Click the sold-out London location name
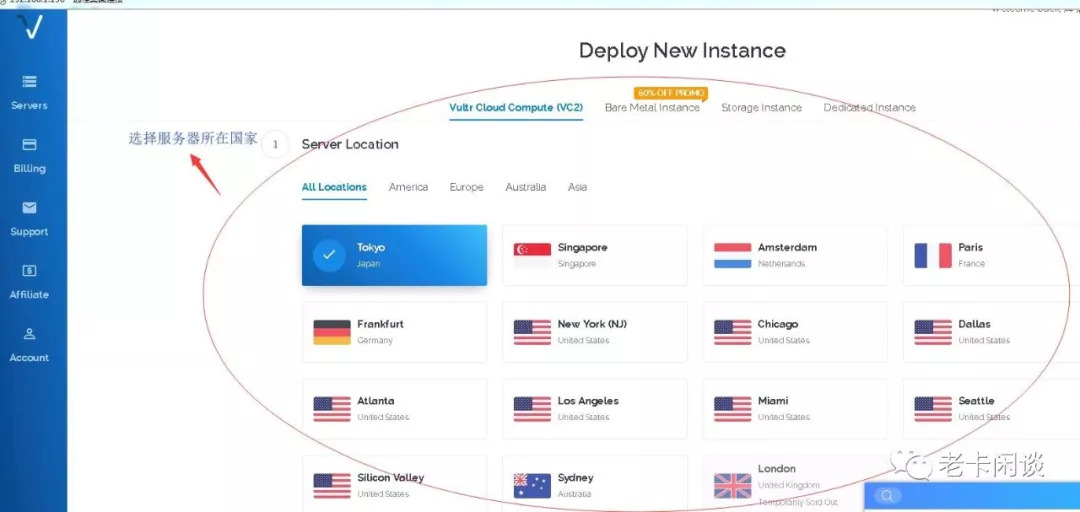1080x512 pixels. tap(777, 469)
